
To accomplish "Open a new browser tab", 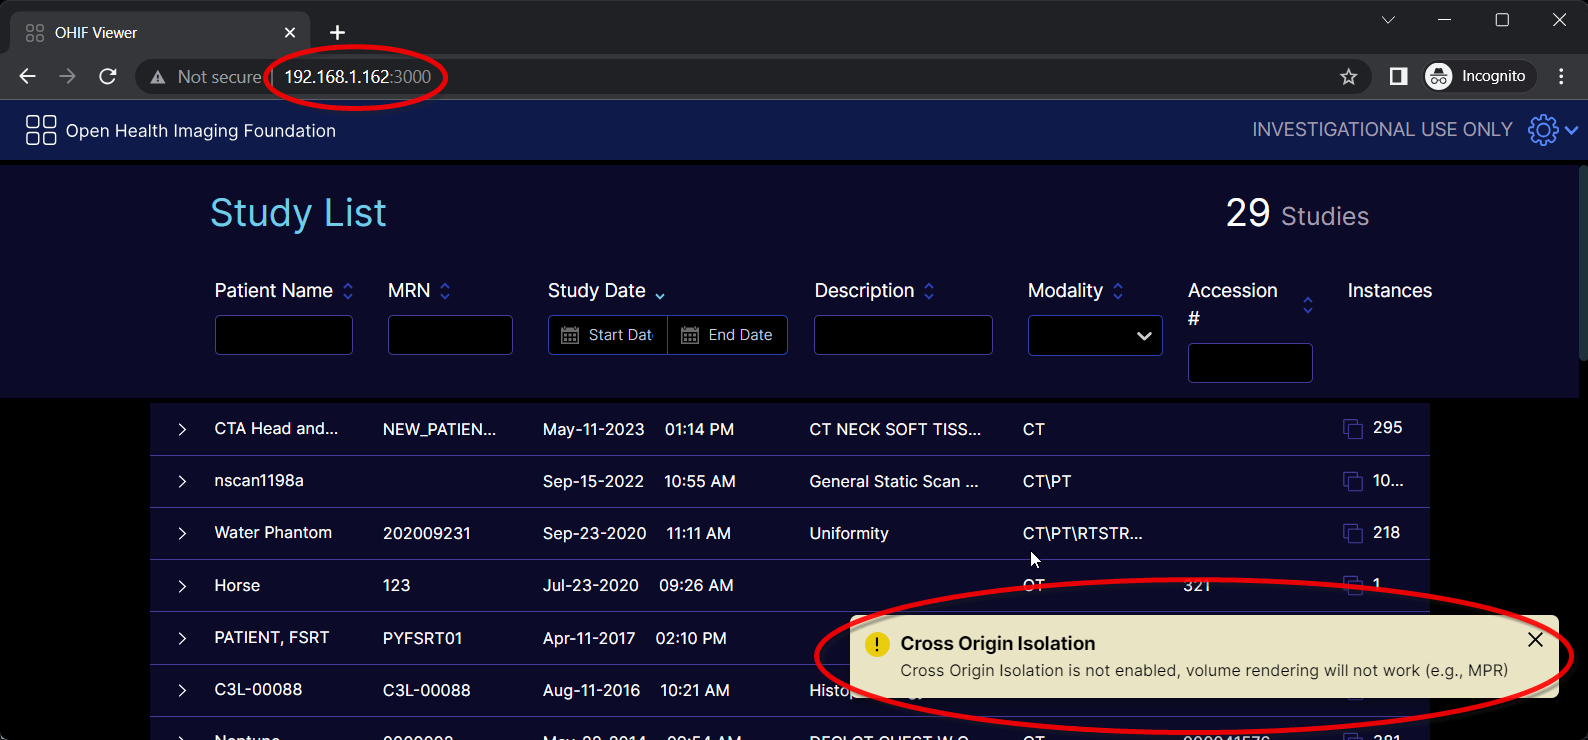I will (338, 33).
